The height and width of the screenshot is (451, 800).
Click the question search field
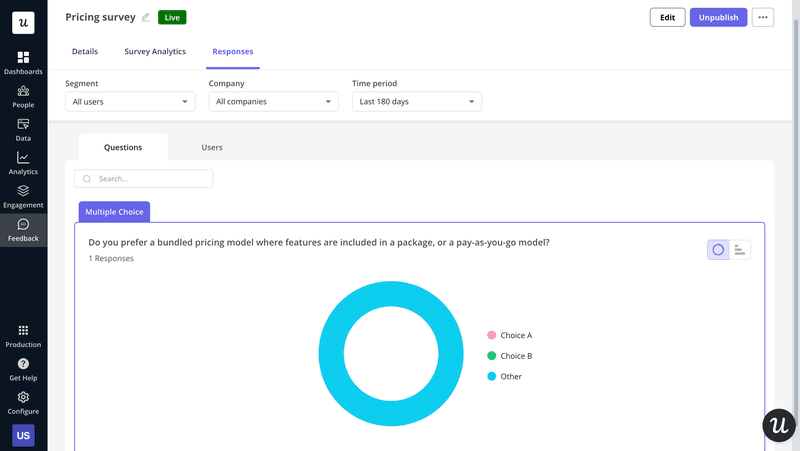tap(150, 179)
